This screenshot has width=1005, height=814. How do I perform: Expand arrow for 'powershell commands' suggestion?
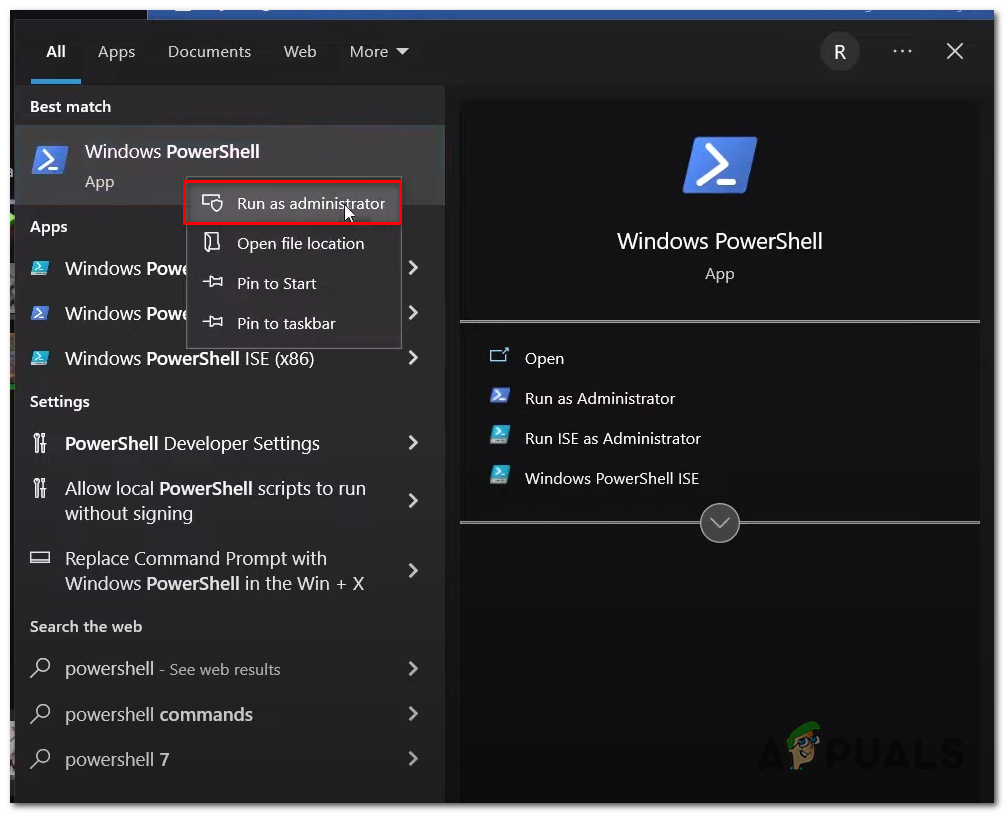pos(413,713)
